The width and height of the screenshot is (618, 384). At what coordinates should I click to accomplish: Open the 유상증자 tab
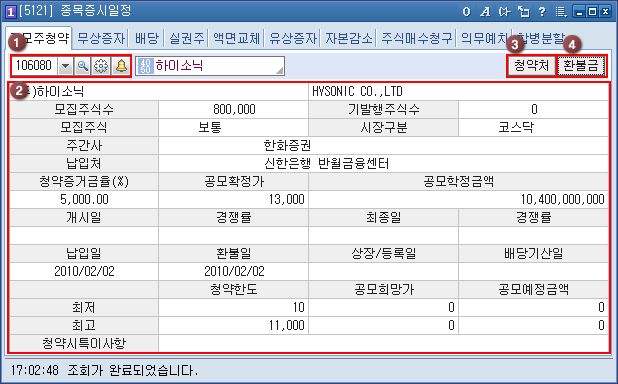(x=293, y=38)
